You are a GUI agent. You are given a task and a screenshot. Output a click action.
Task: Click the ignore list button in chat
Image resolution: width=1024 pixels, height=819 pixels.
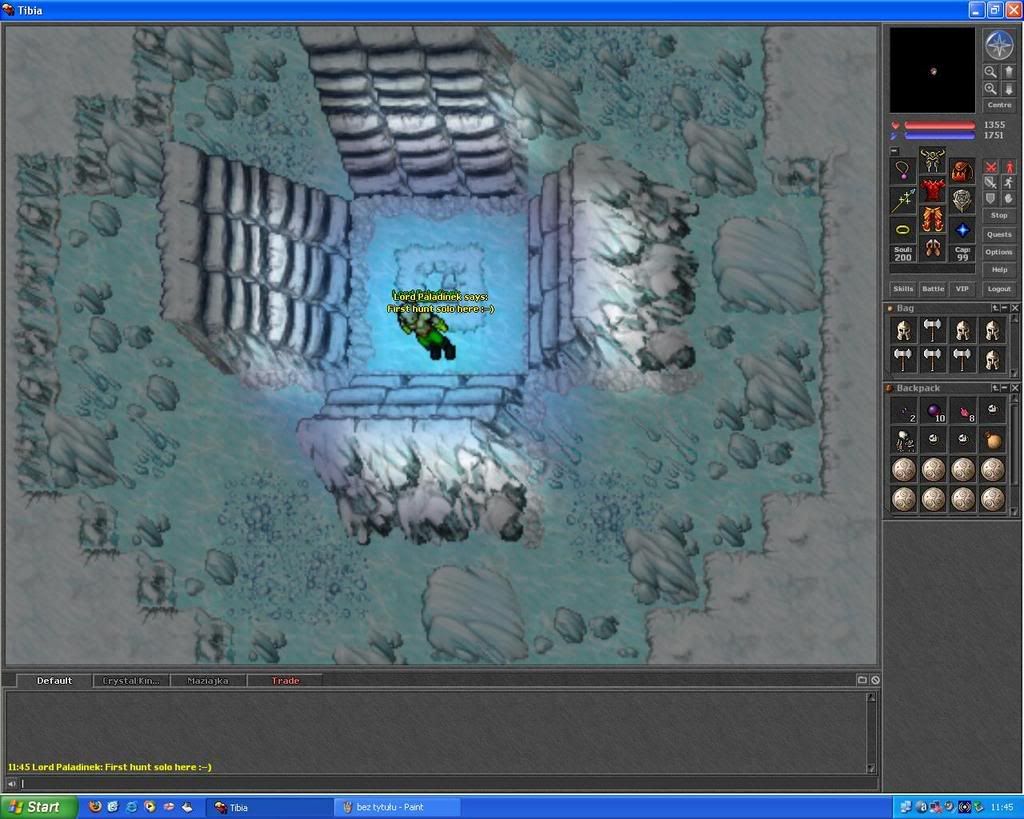point(875,680)
